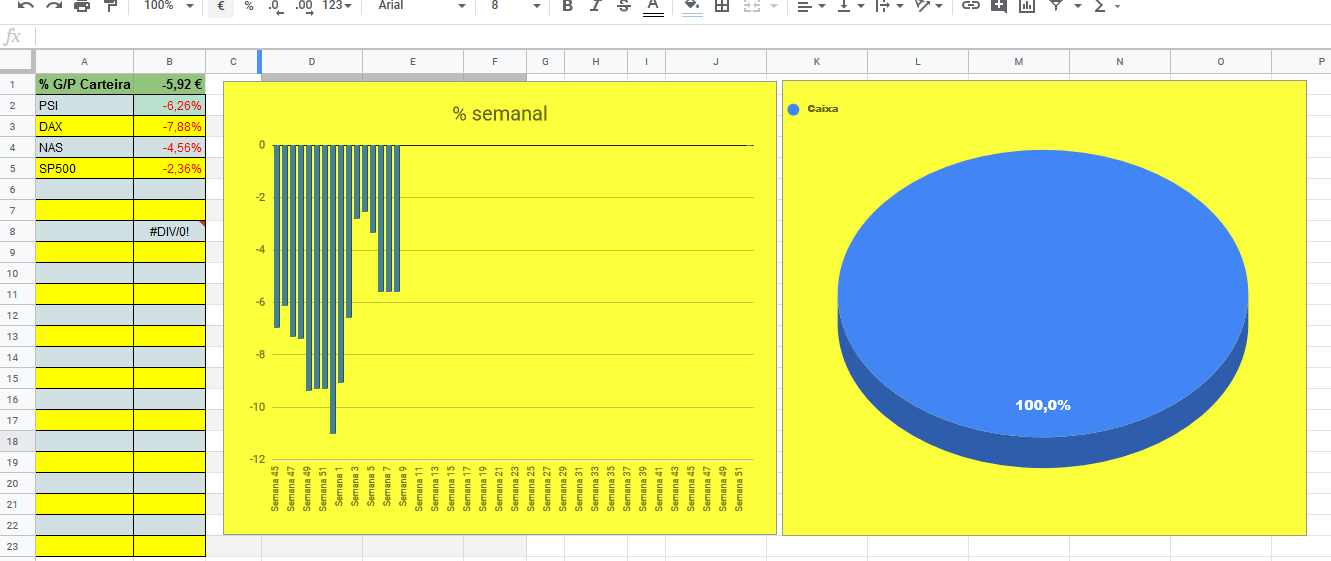This screenshot has width=1331, height=561.
Task: Select the NAS cell
Action: click(x=84, y=147)
